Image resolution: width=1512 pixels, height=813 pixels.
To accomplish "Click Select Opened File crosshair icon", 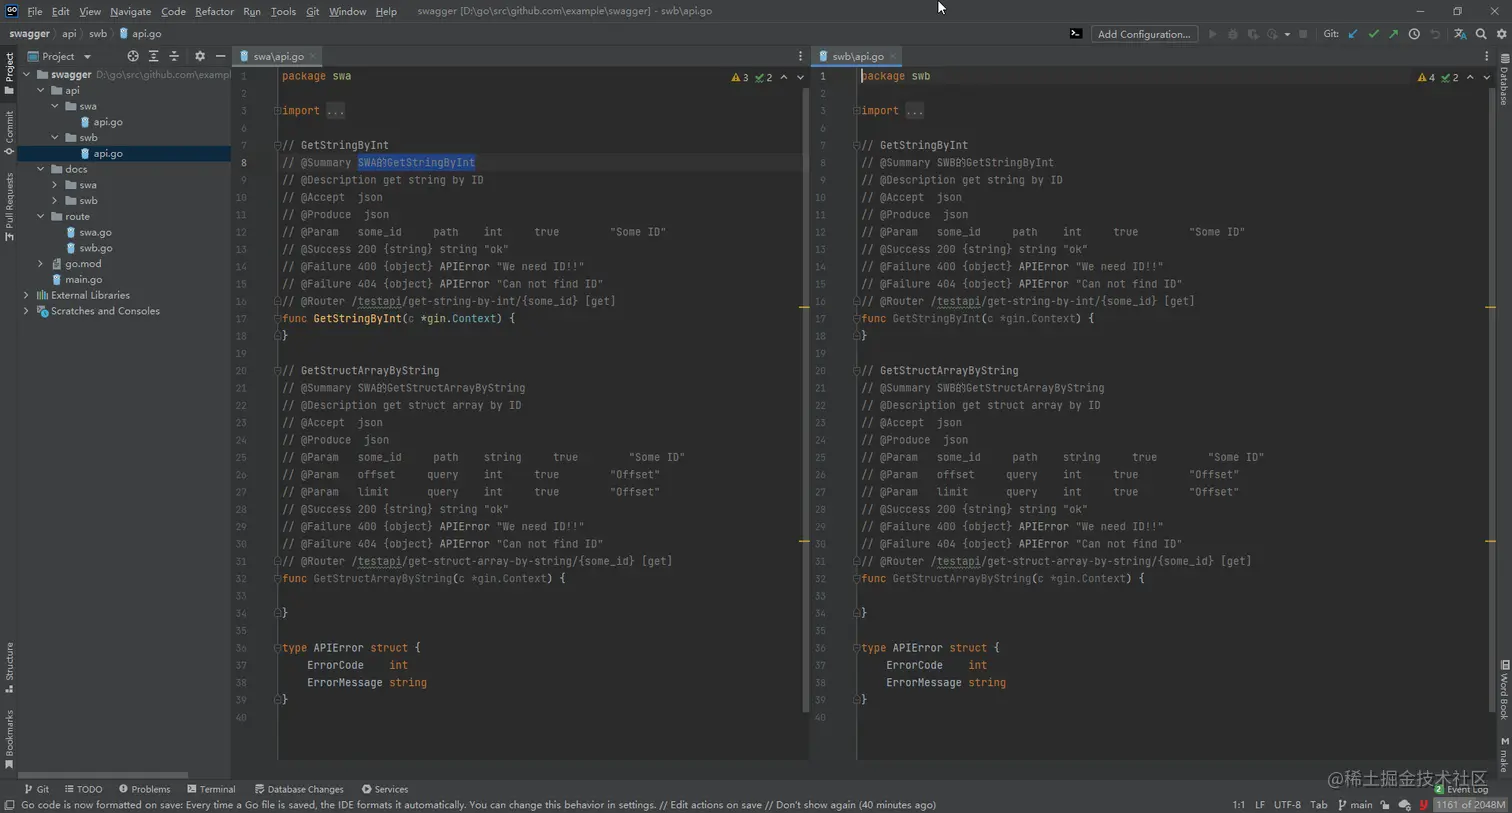I will pos(133,56).
